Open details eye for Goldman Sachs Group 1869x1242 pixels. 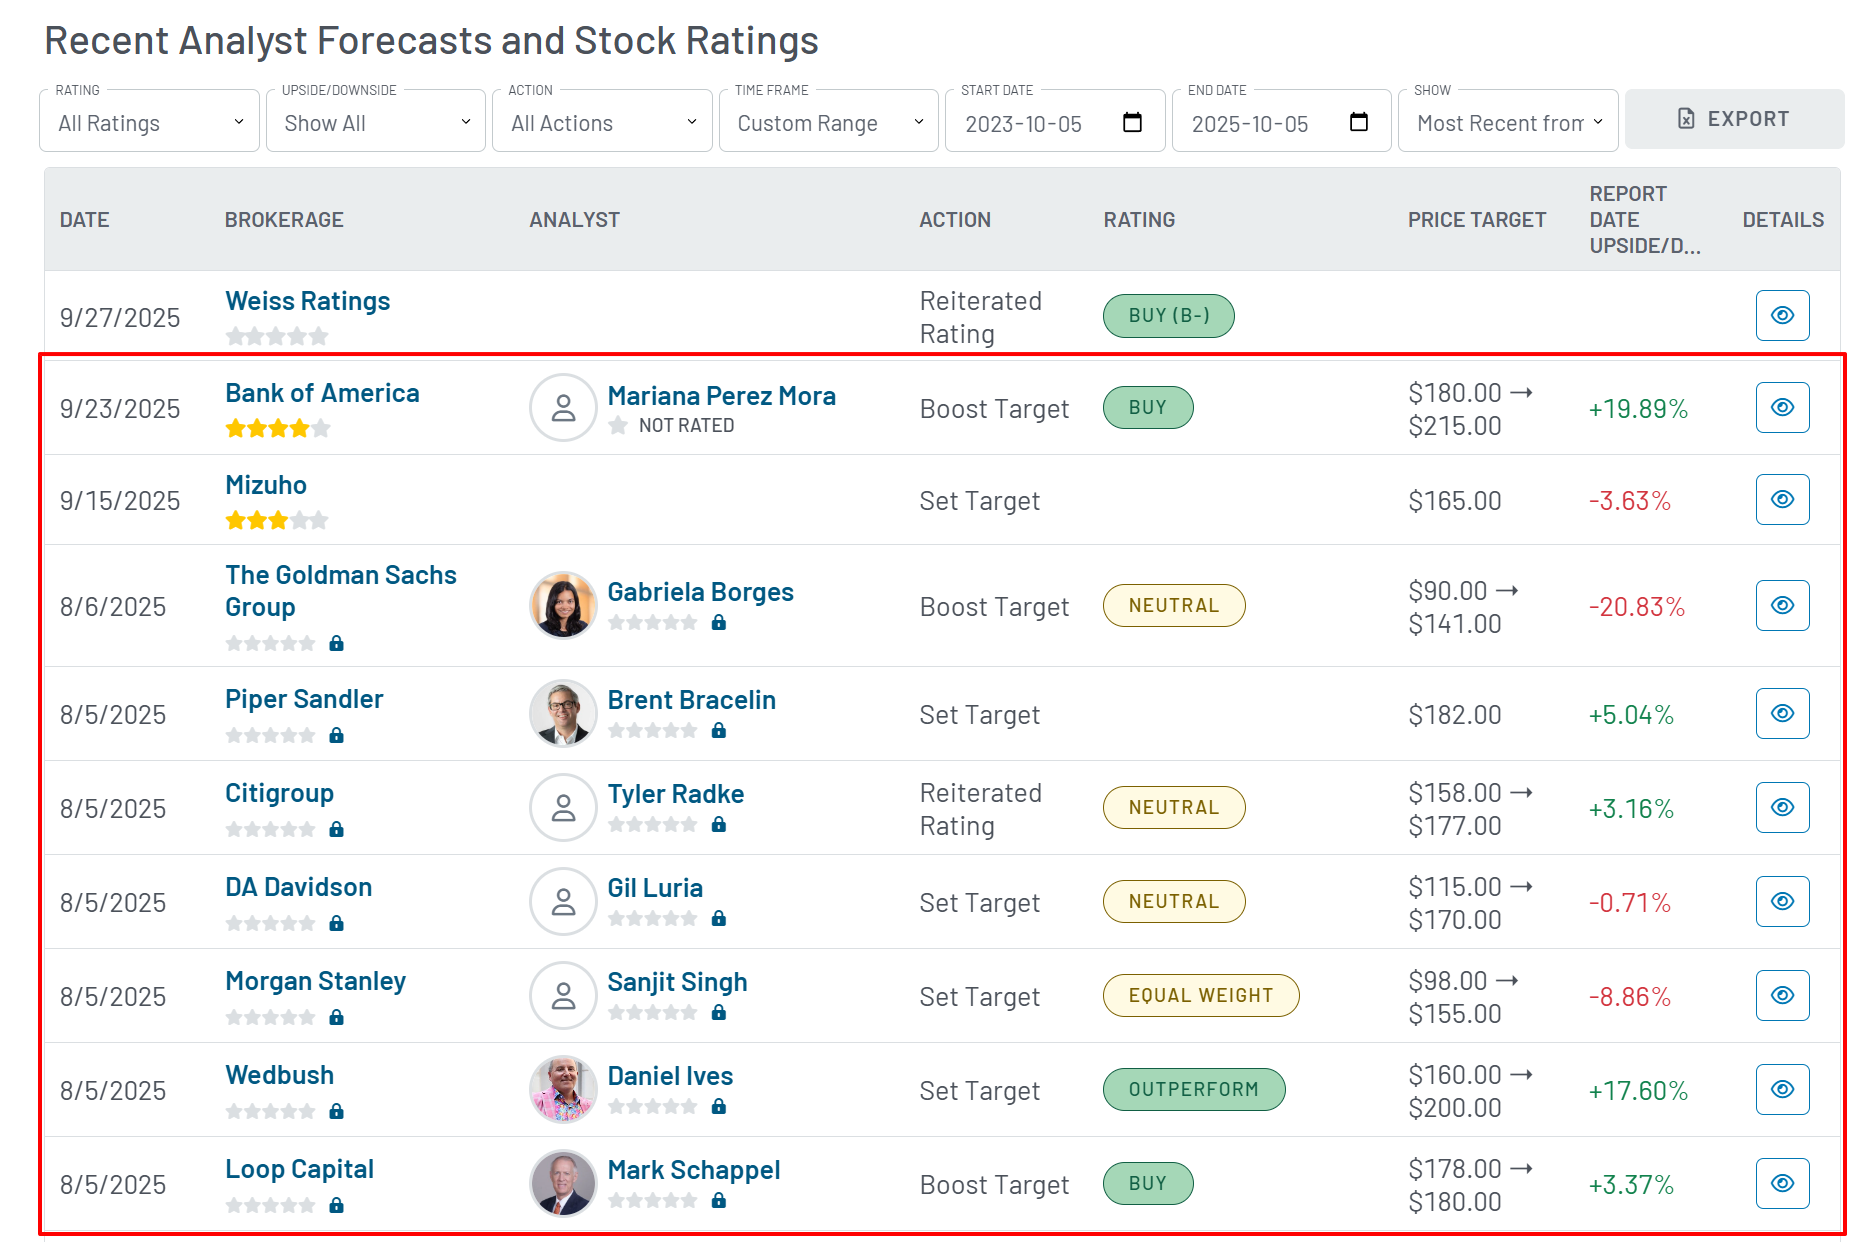(1782, 605)
